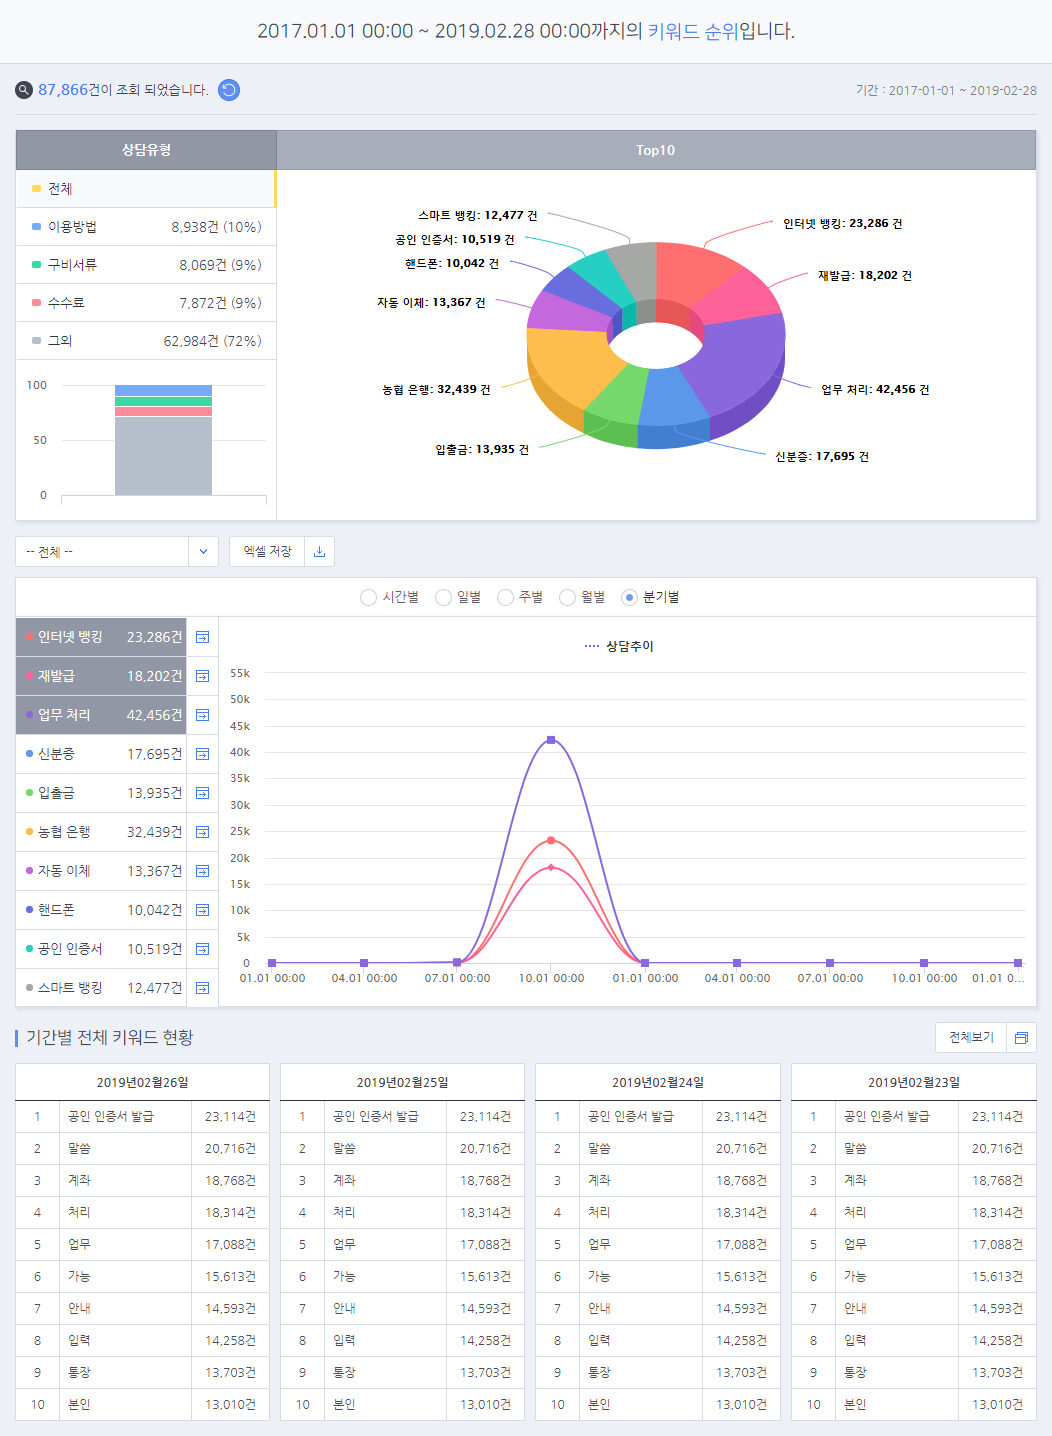
Task: Click the blue refresh icon beside result count
Action: pos(229,90)
